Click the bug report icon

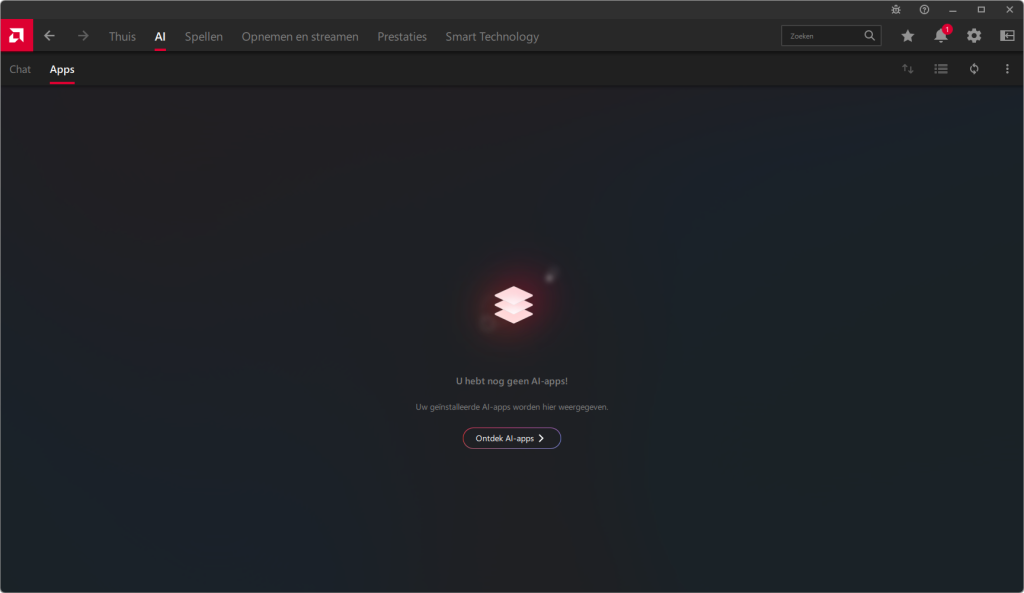click(896, 9)
